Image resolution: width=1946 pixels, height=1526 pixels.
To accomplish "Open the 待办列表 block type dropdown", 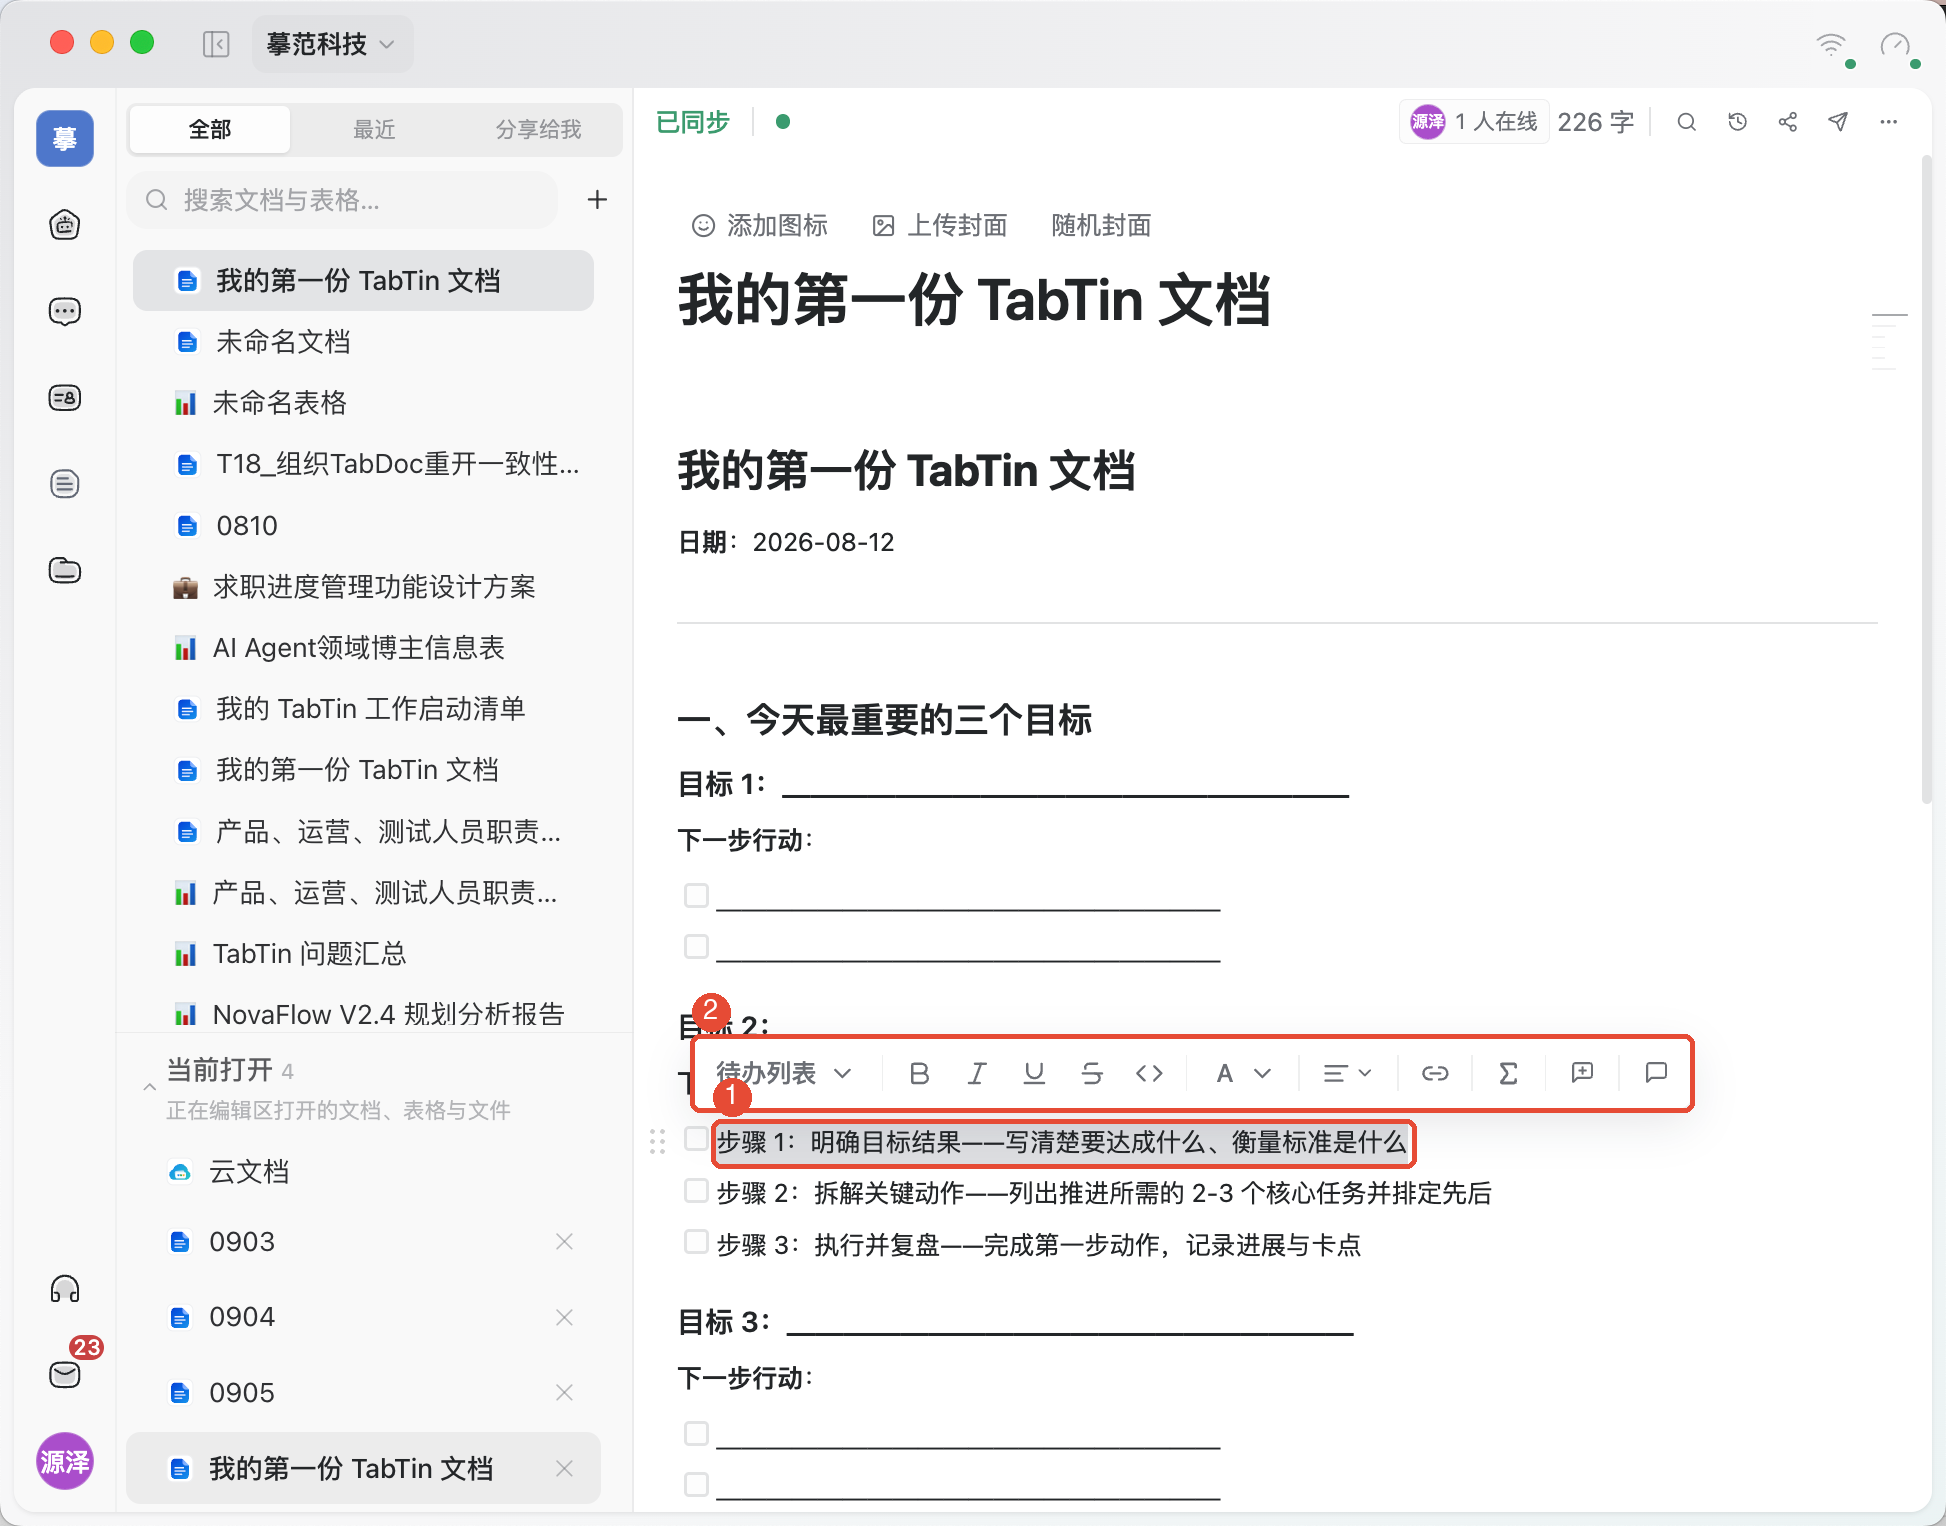I will click(784, 1073).
